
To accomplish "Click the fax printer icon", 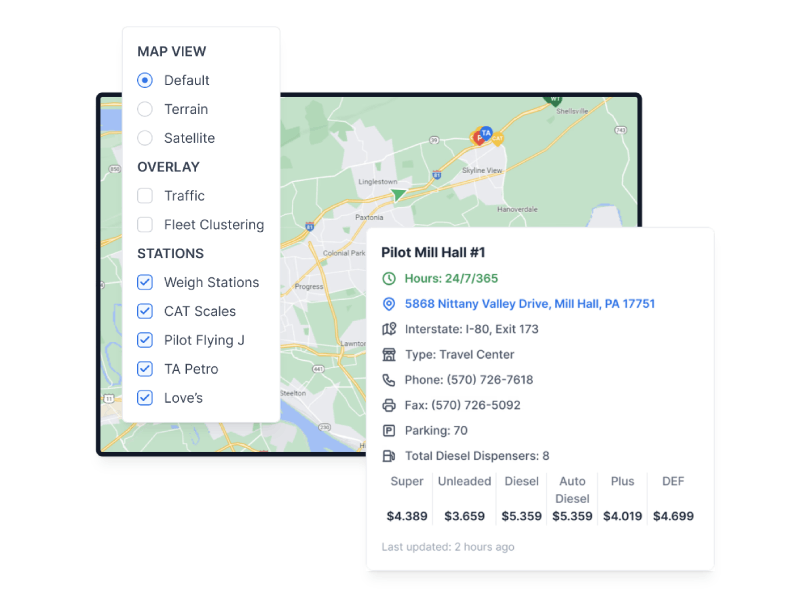I will click(389, 406).
